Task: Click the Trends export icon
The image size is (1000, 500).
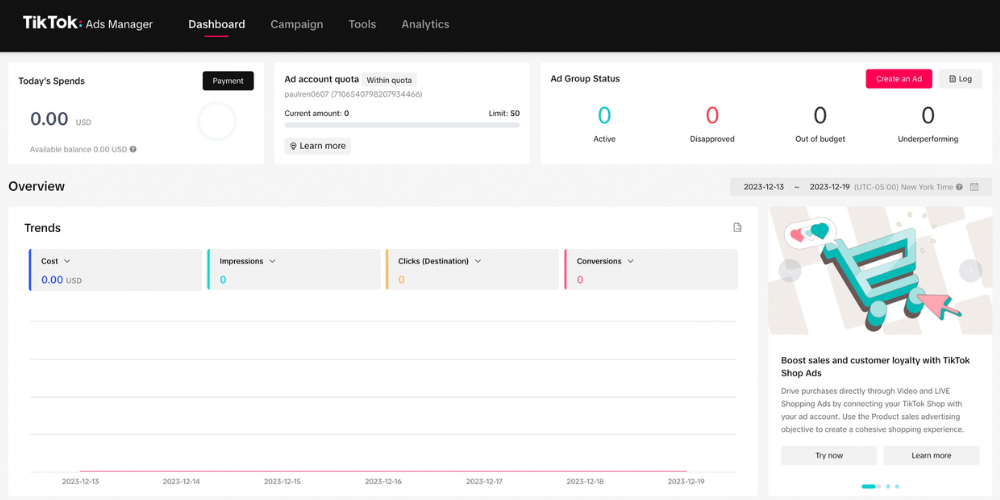Action: pos(737,228)
